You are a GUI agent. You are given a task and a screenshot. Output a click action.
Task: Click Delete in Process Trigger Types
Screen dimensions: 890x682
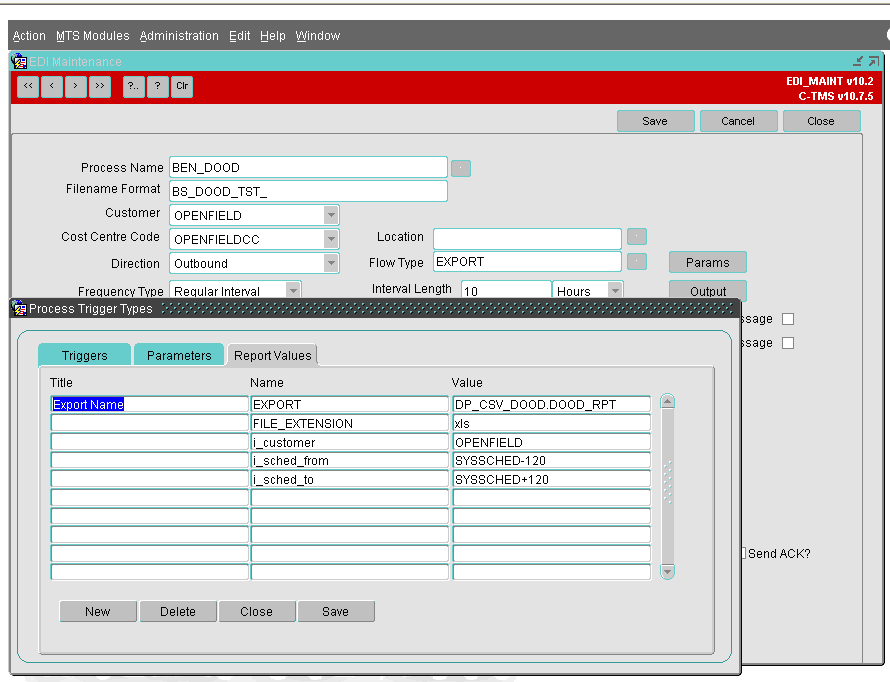178,611
